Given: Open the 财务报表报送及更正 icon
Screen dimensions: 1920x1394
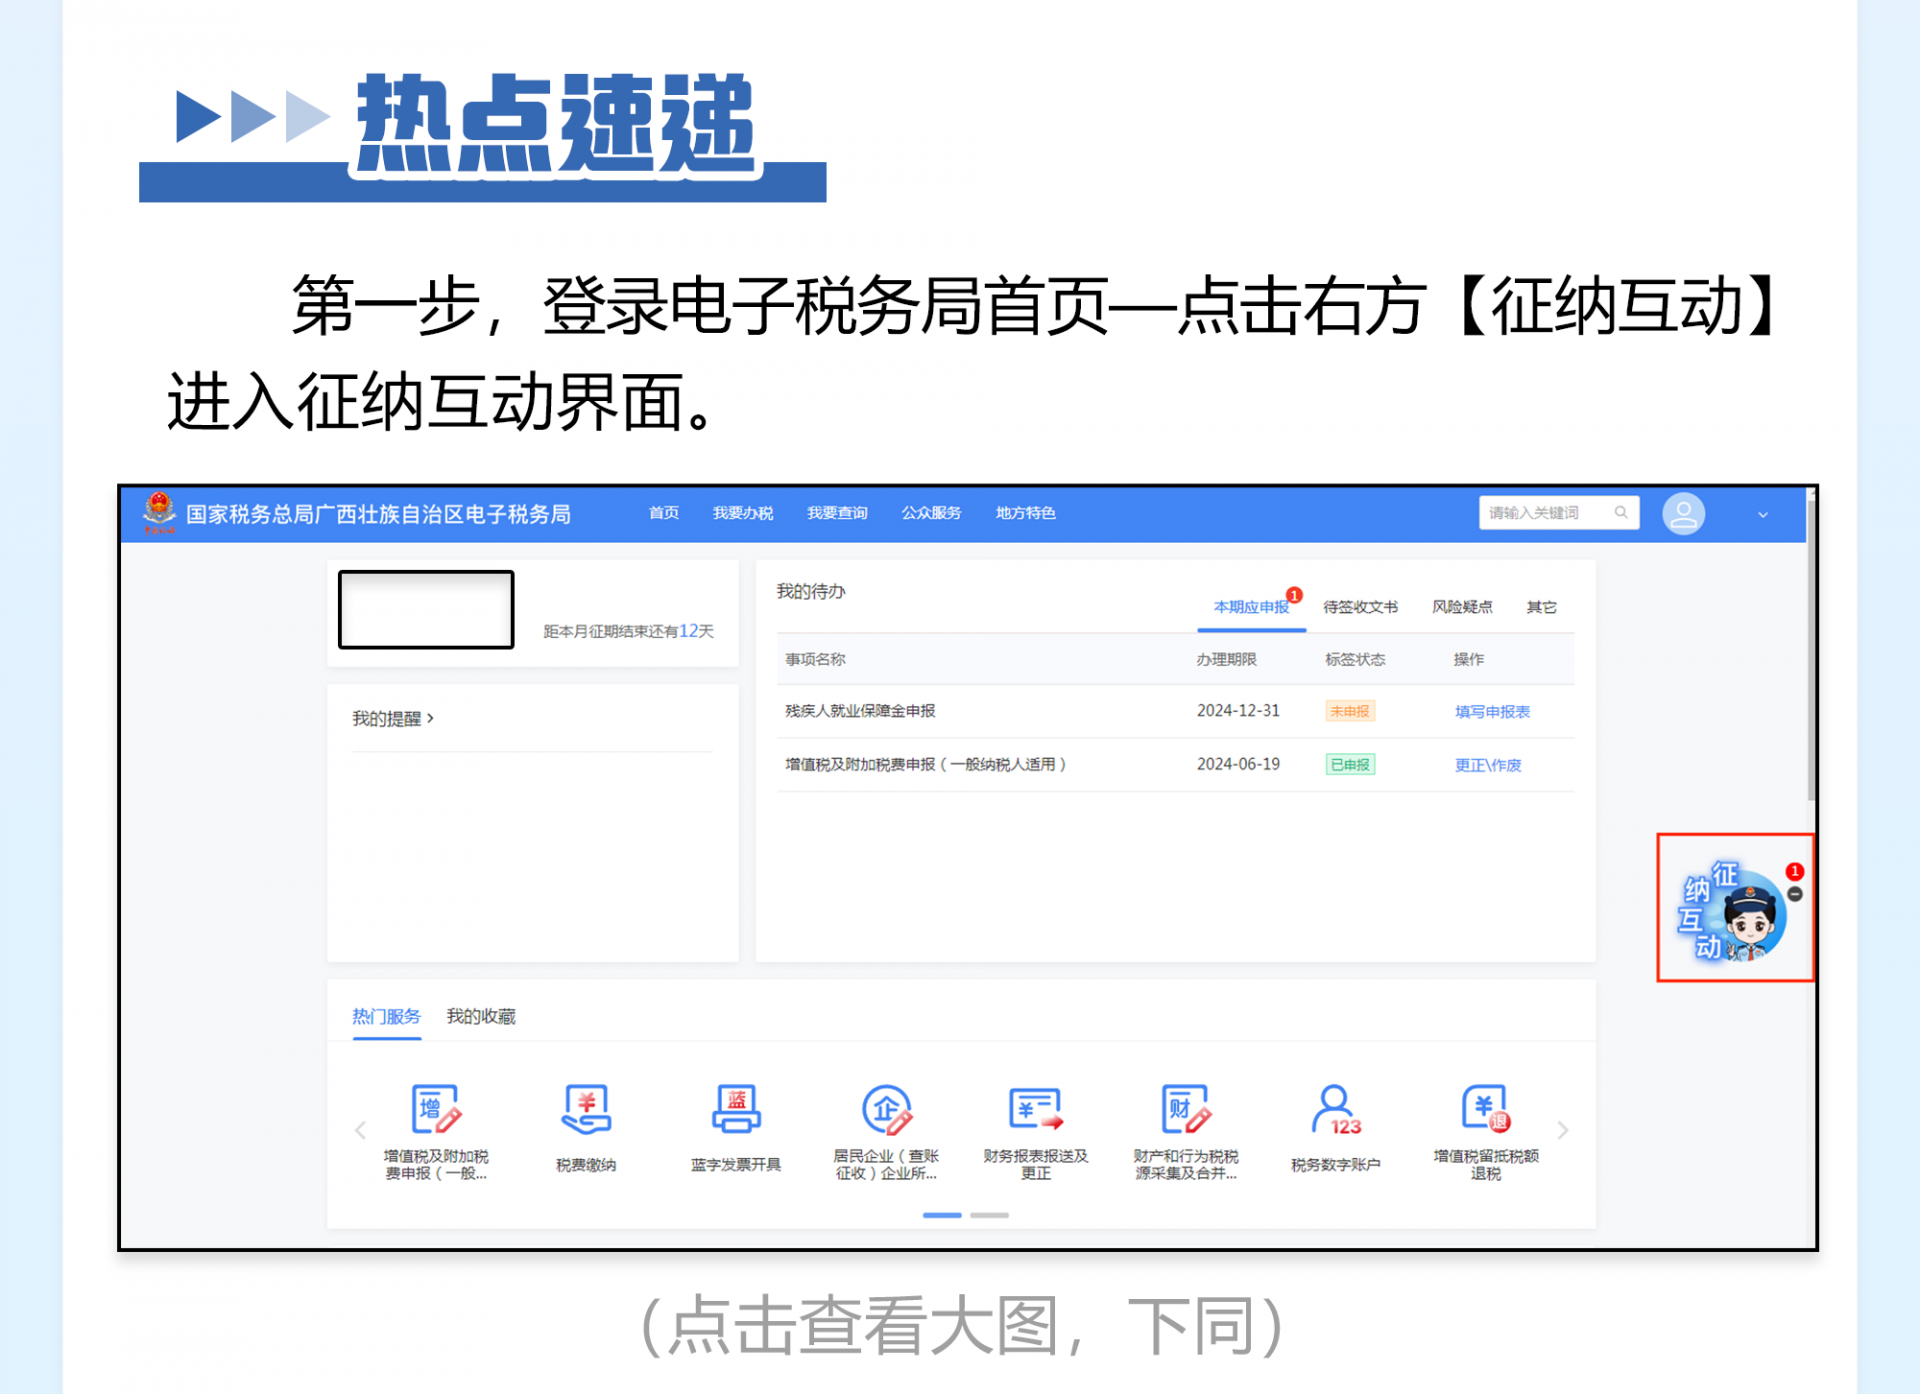Looking at the screenshot, I should [x=1035, y=1110].
